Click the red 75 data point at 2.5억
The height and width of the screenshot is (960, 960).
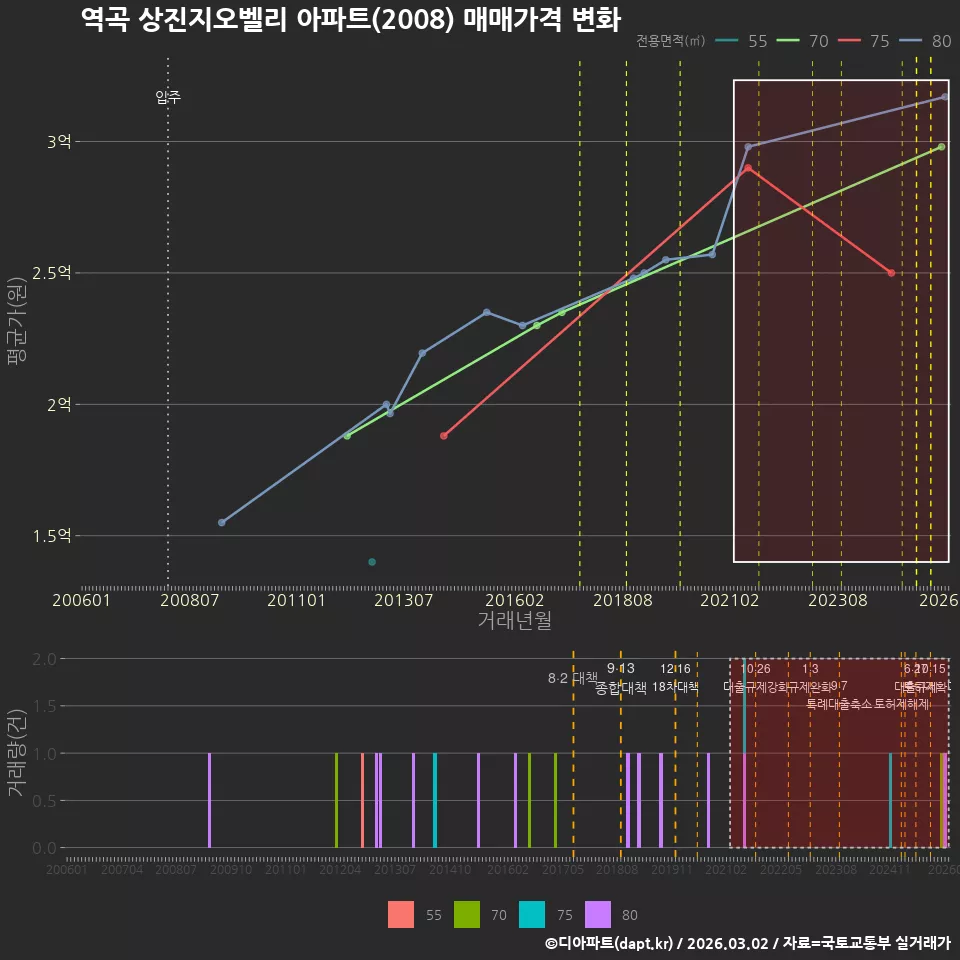(891, 273)
